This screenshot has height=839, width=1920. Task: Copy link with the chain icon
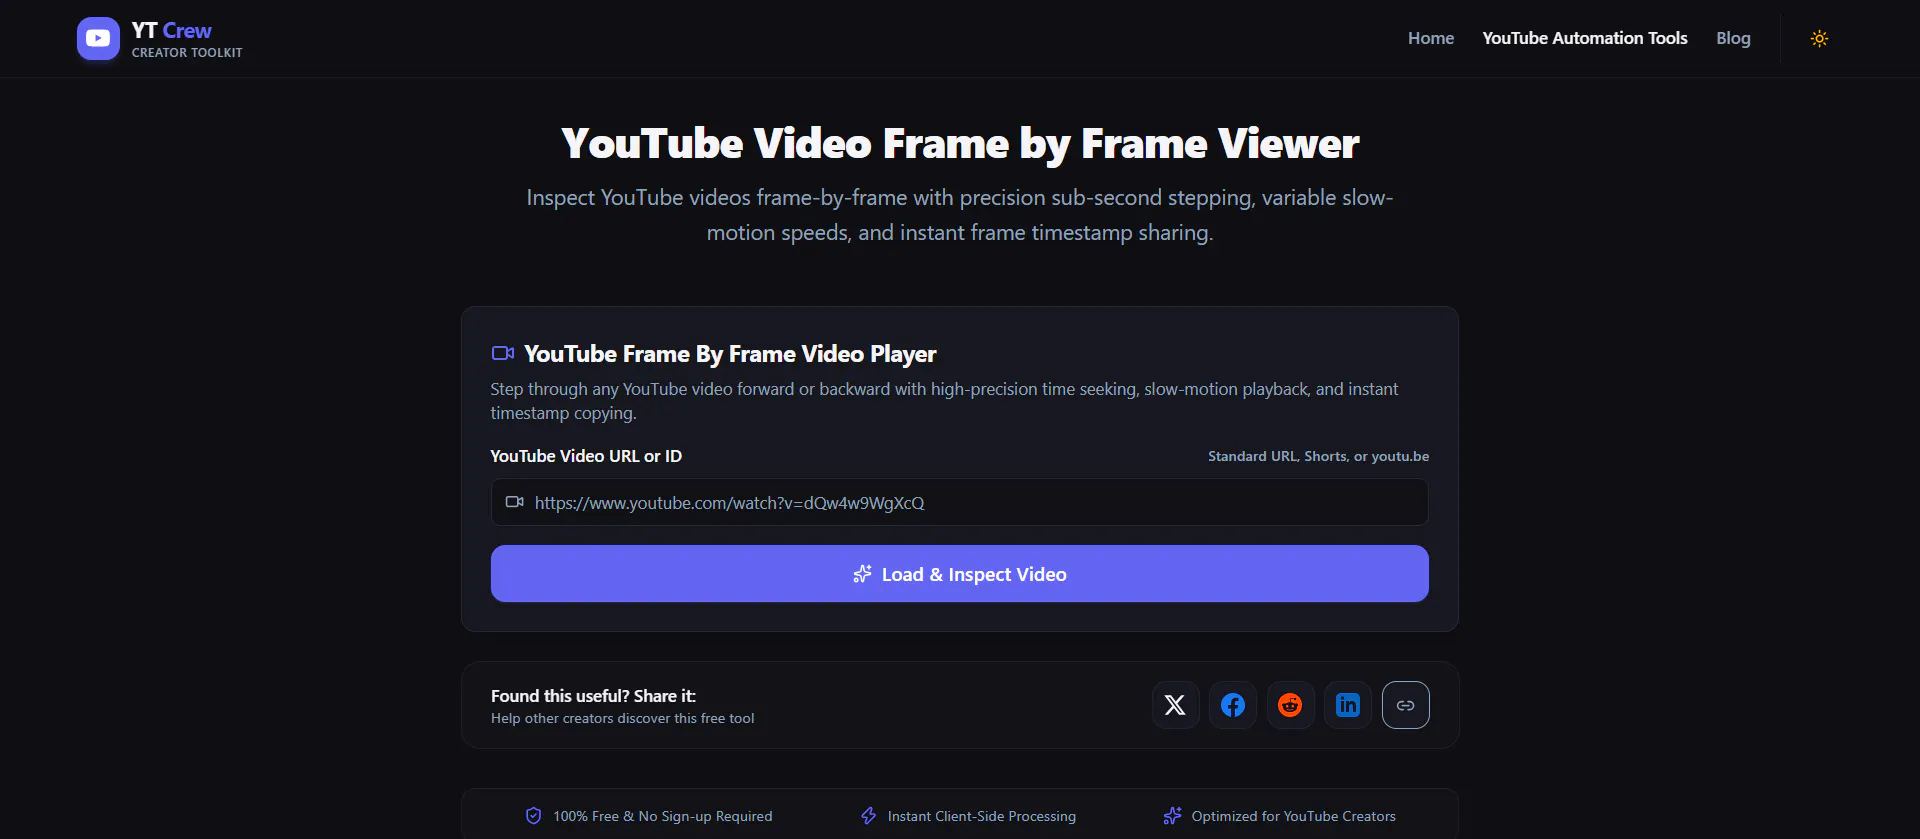click(1405, 705)
